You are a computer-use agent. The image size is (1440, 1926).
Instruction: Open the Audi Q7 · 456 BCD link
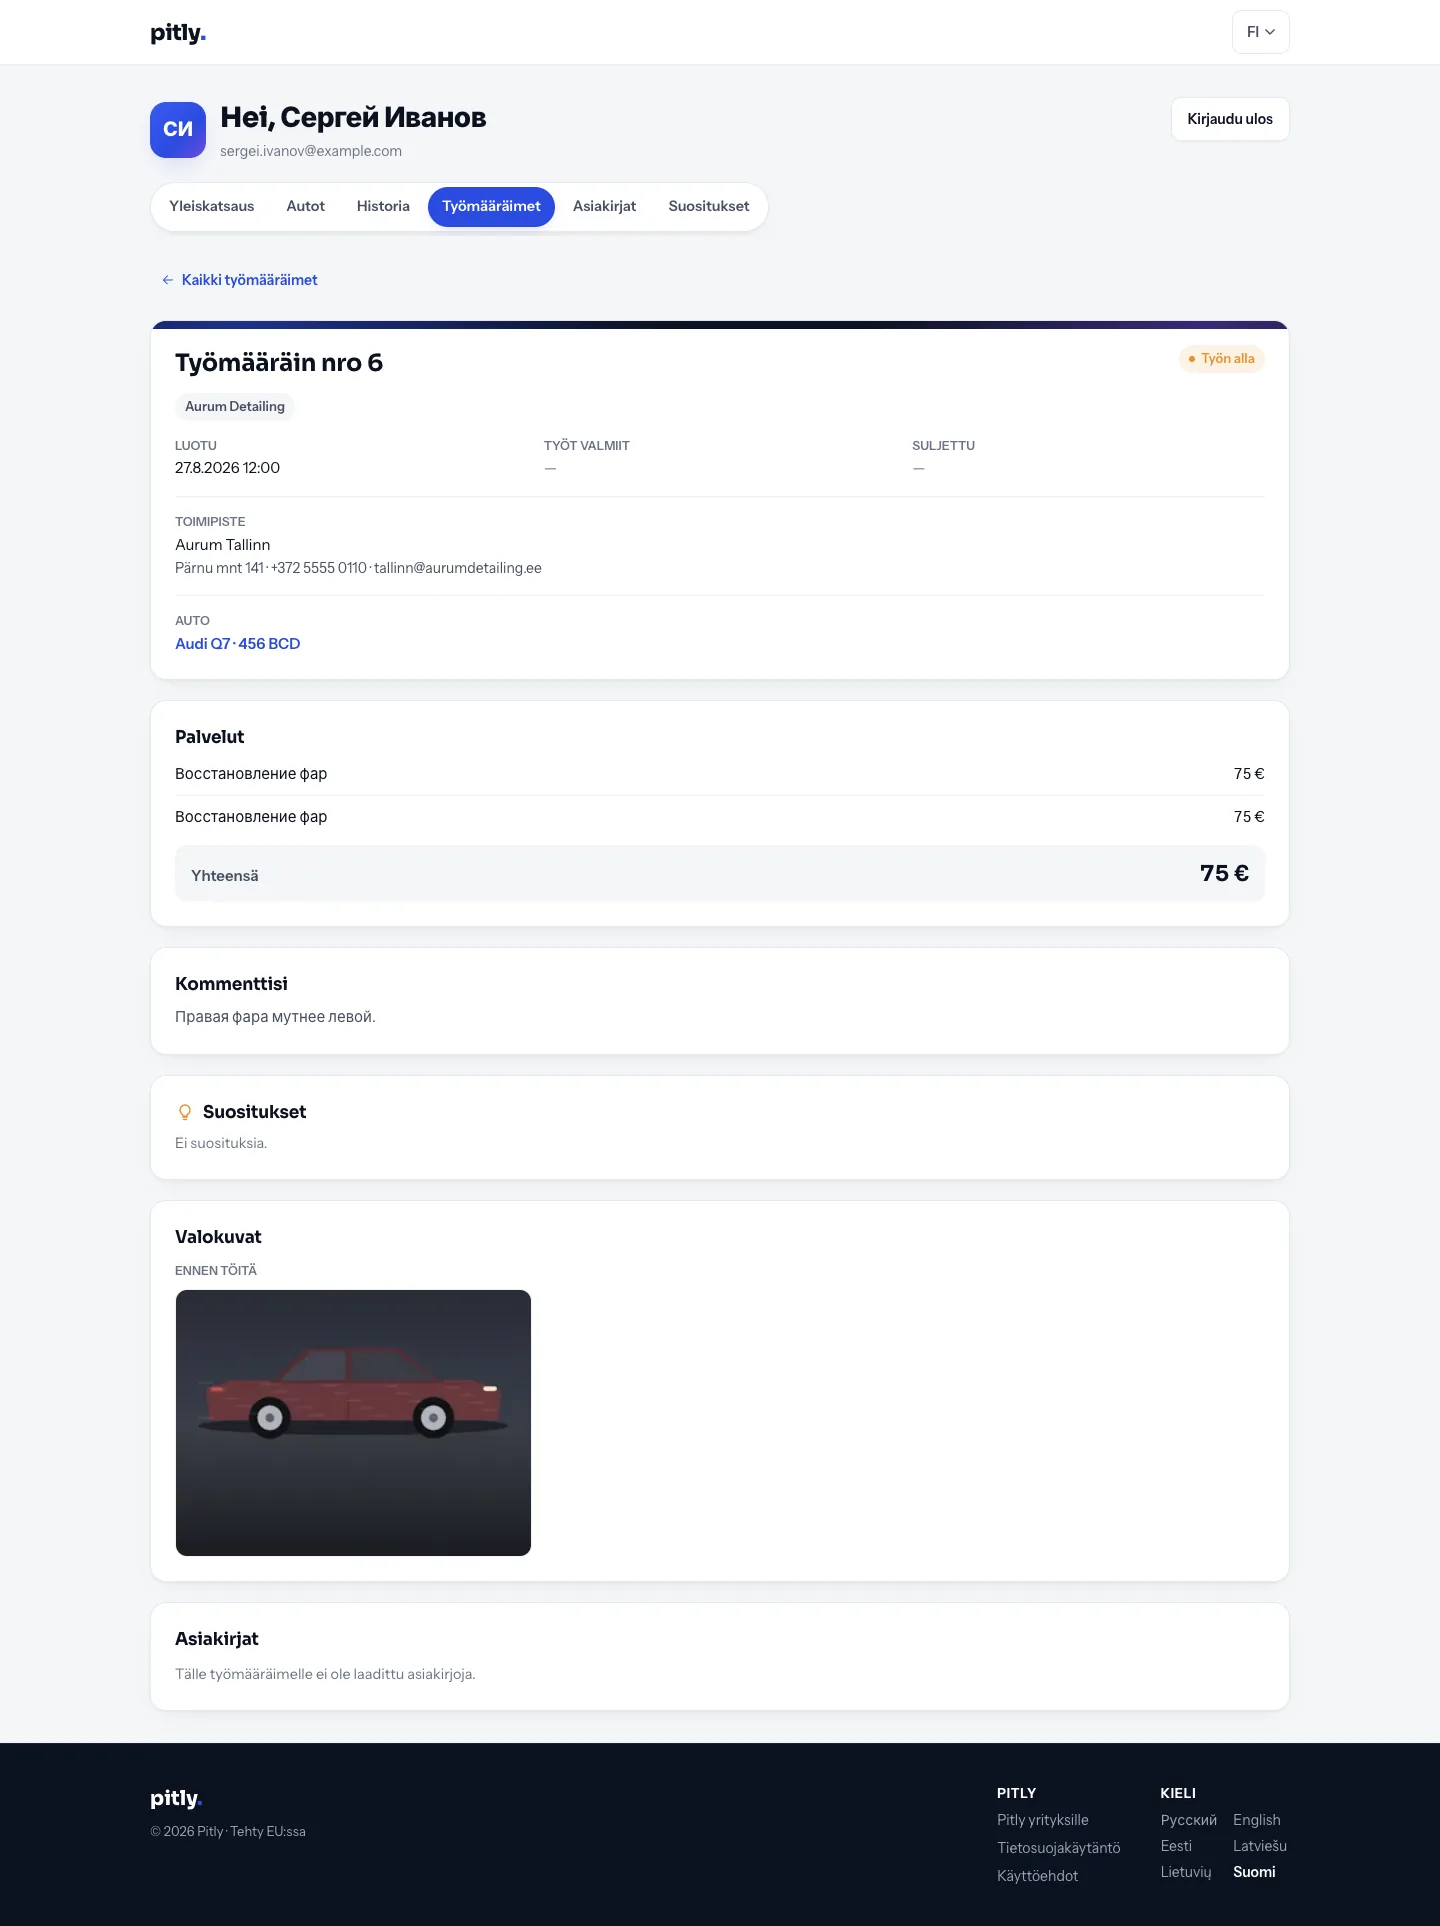[x=238, y=644]
